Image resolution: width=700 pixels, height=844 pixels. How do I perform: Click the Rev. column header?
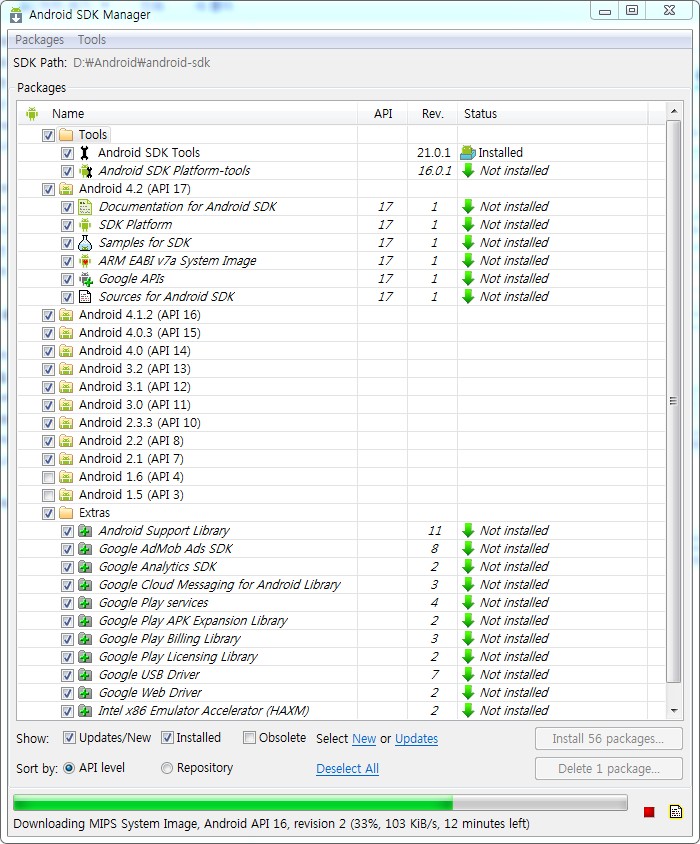[x=432, y=114]
